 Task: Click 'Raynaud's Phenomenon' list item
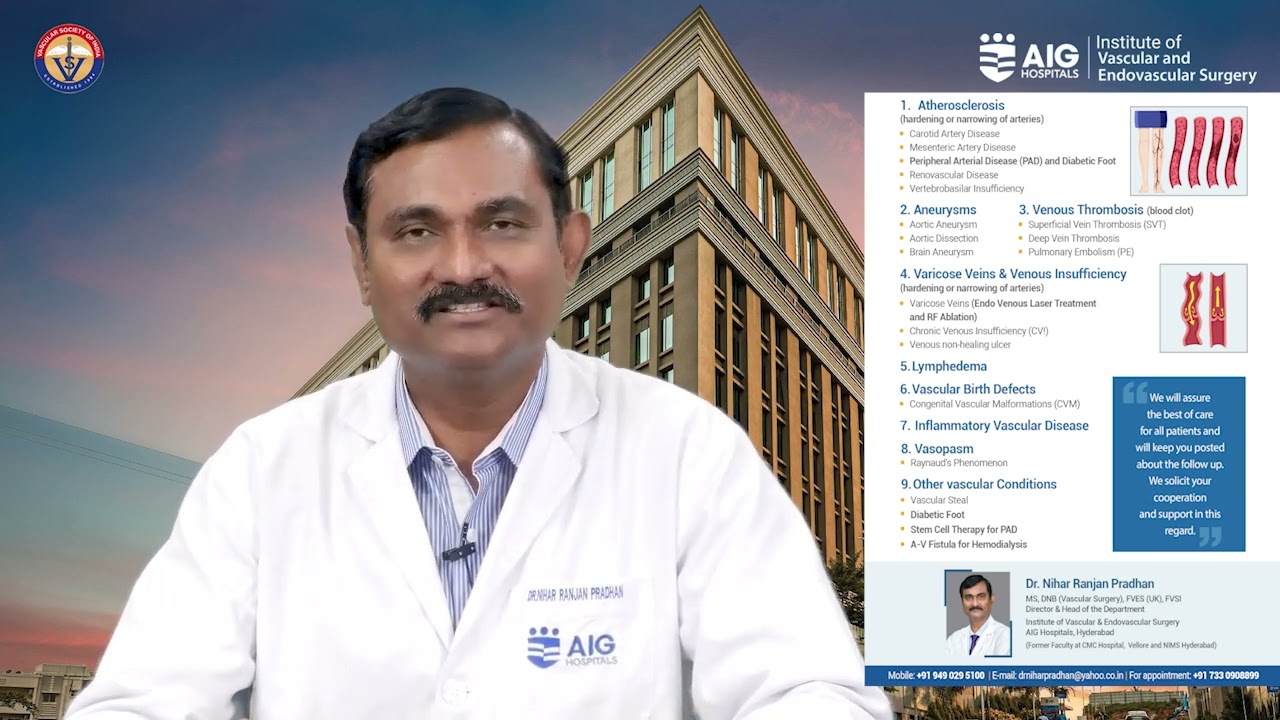959,463
